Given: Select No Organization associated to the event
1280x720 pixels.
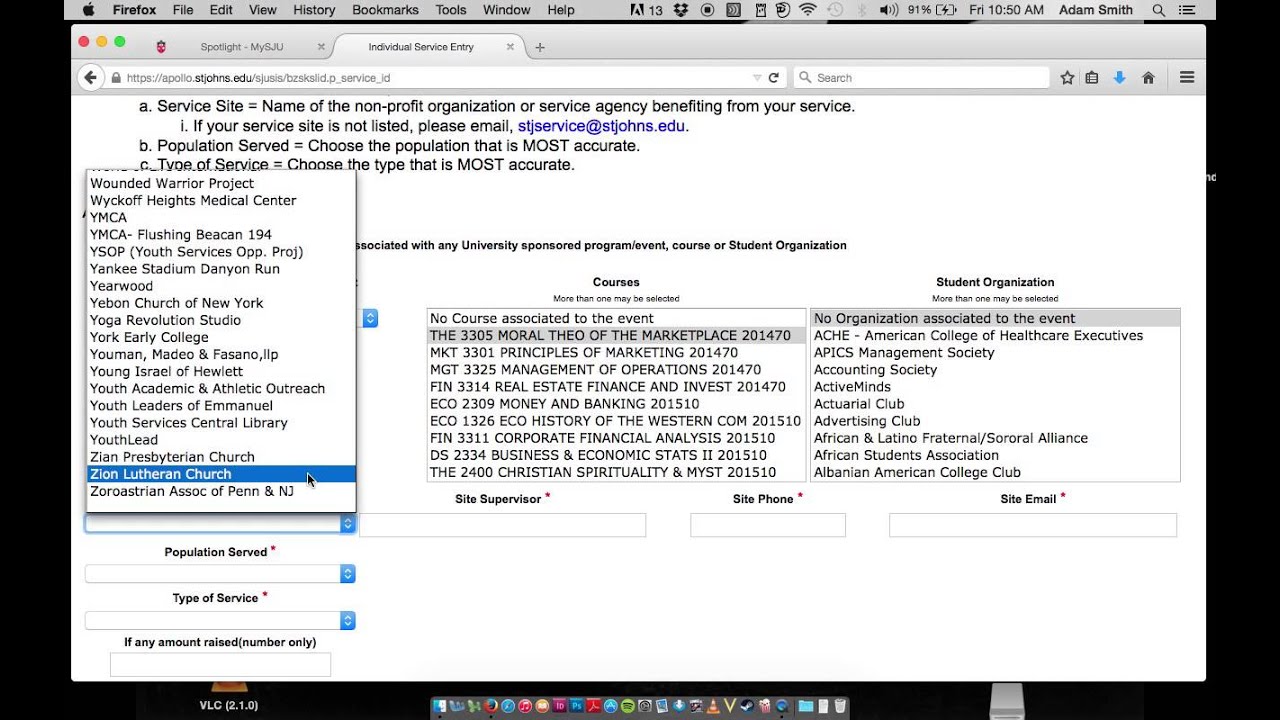Looking at the screenshot, I should [x=995, y=318].
